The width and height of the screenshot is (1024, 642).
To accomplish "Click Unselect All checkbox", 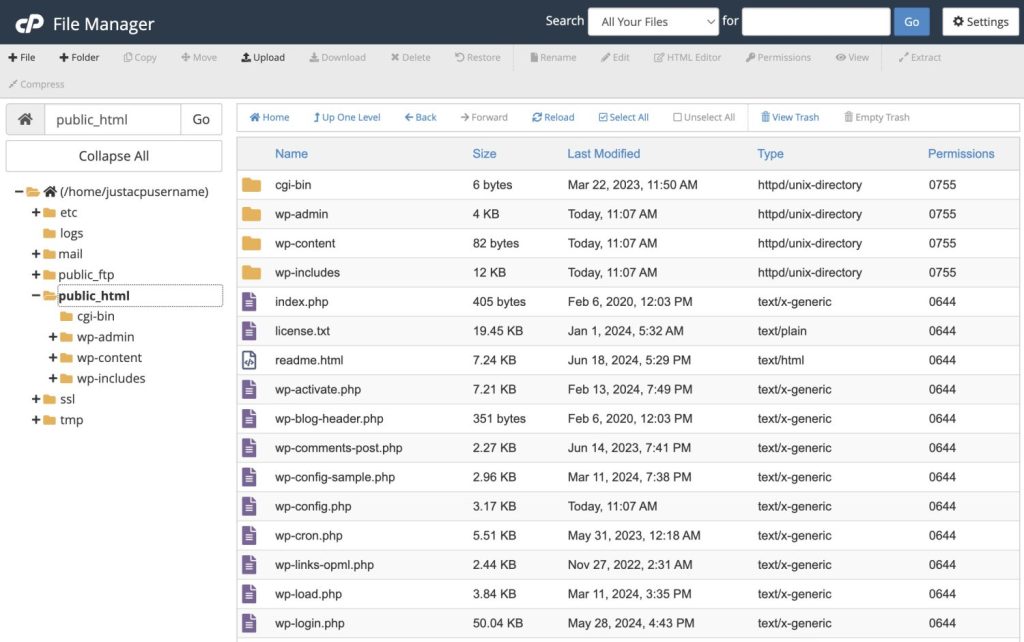I will pyautogui.click(x=704, y=118).
